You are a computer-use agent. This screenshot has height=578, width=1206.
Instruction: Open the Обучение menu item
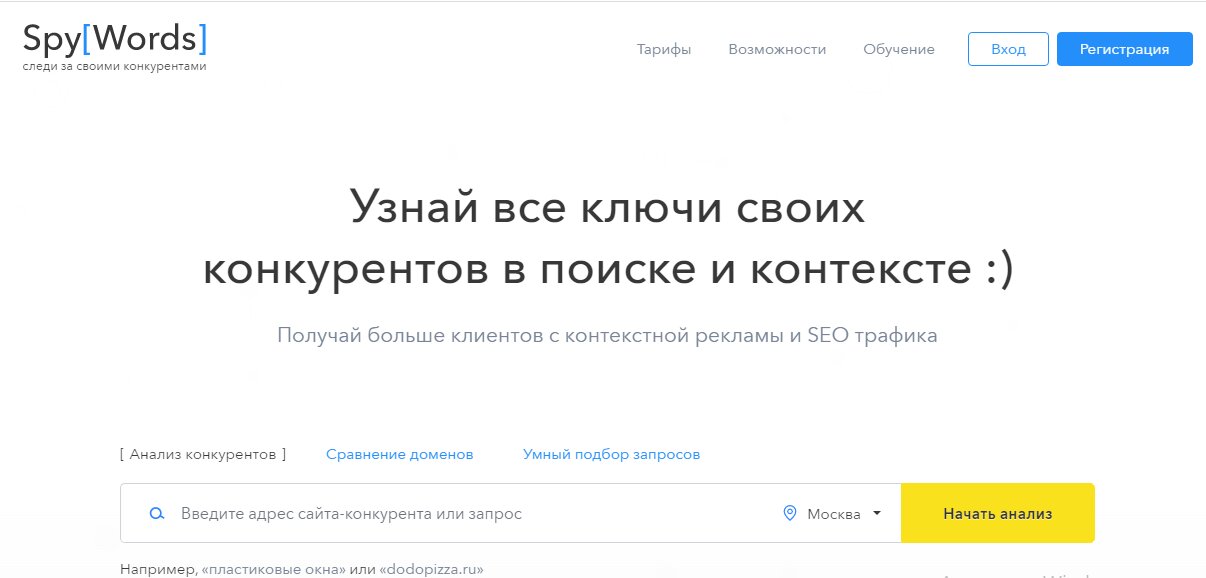click(898, 48)
